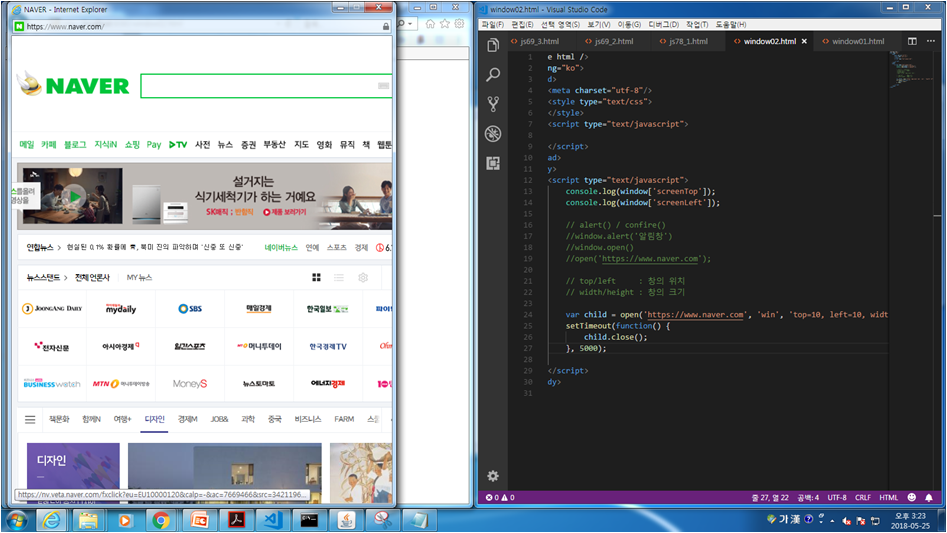Open the Command Prompt taskbar item
947x533 pixels.
coord(309,520)
